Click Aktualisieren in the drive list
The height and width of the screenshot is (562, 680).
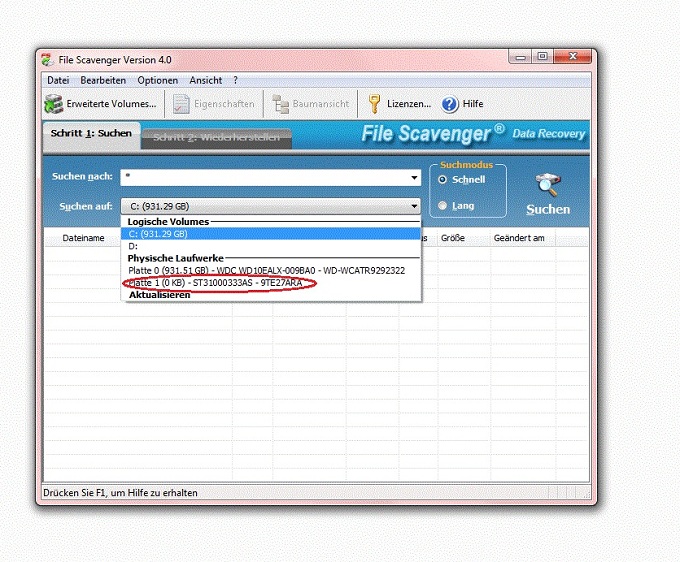tap(160, 295)
